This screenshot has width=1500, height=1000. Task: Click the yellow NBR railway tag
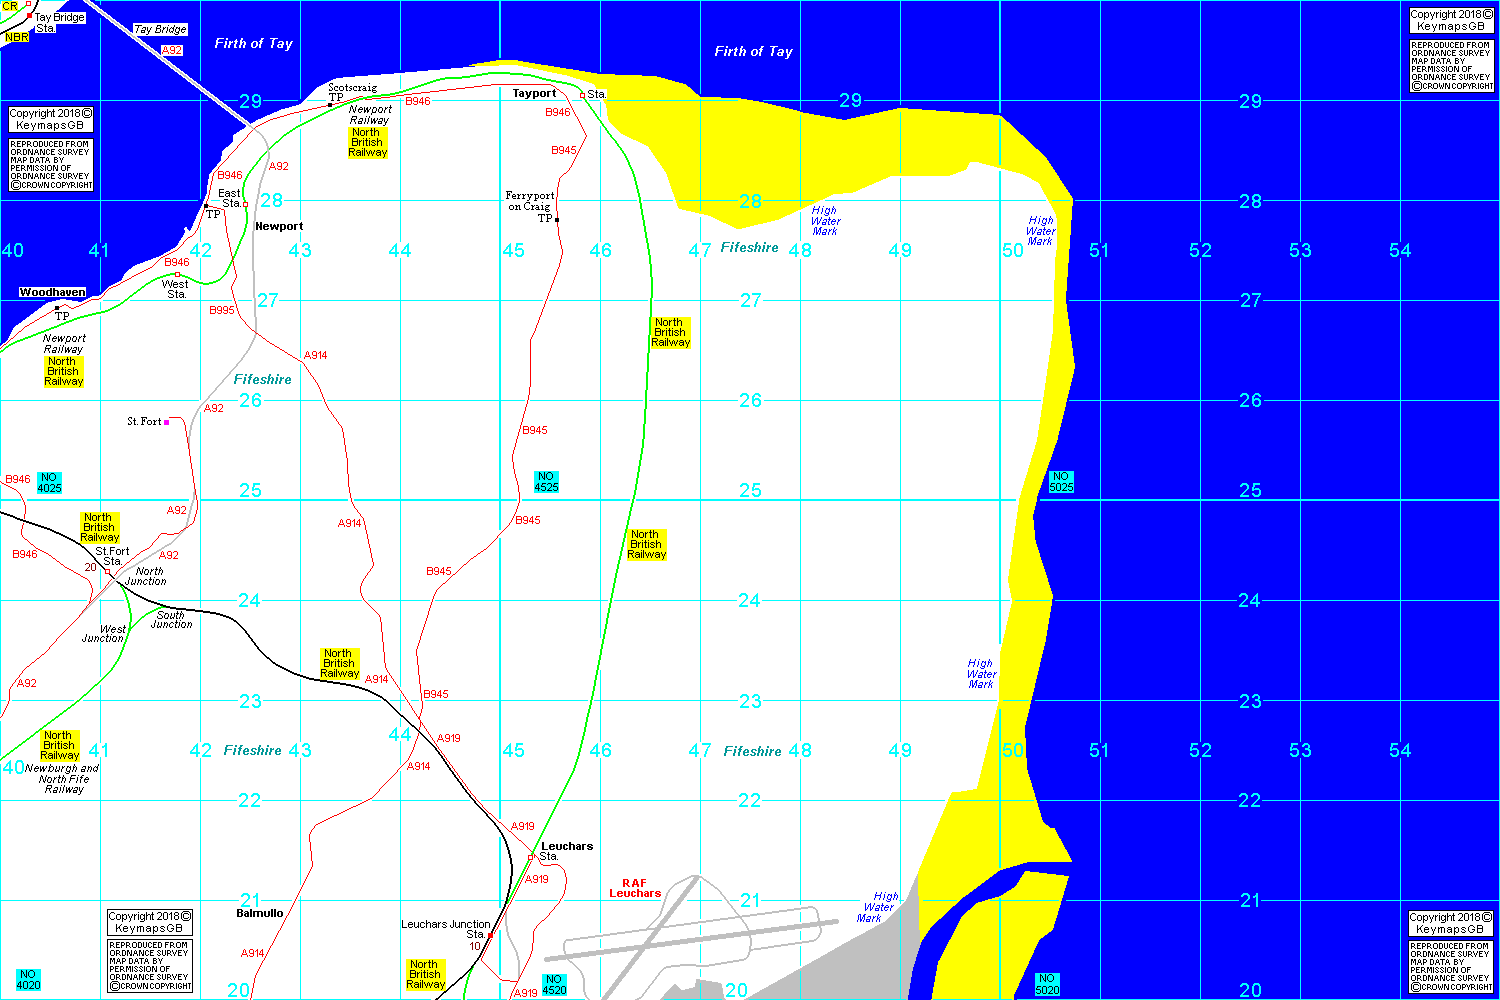[17, 37]
